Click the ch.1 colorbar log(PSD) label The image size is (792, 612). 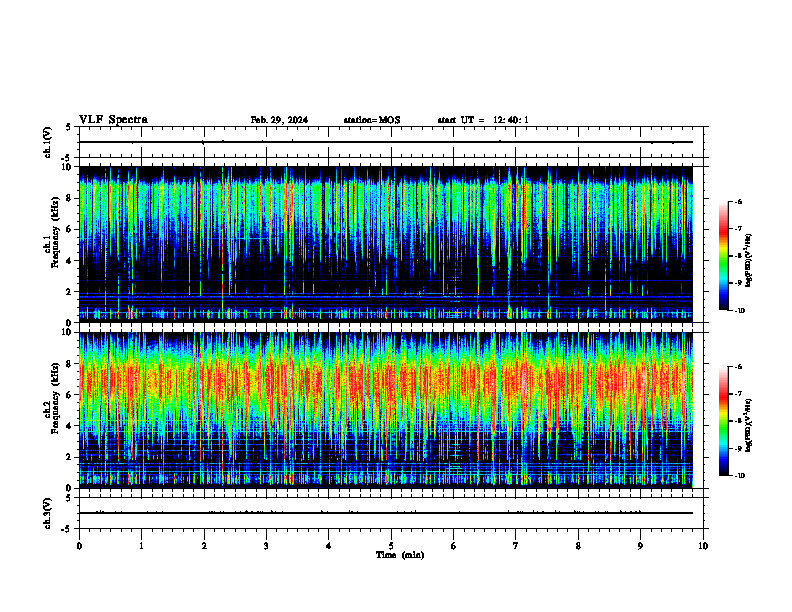[x=749, y=261]
